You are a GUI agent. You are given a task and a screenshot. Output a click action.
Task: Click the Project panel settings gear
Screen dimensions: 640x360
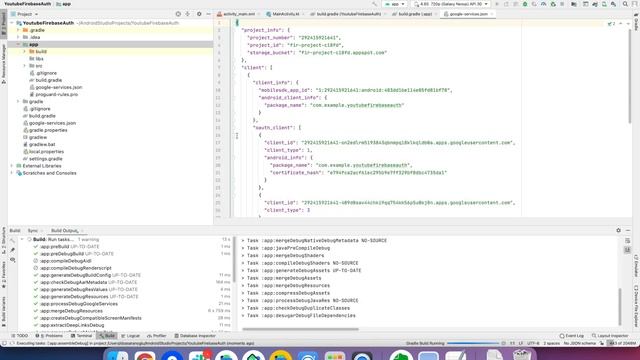coord(199,14)
